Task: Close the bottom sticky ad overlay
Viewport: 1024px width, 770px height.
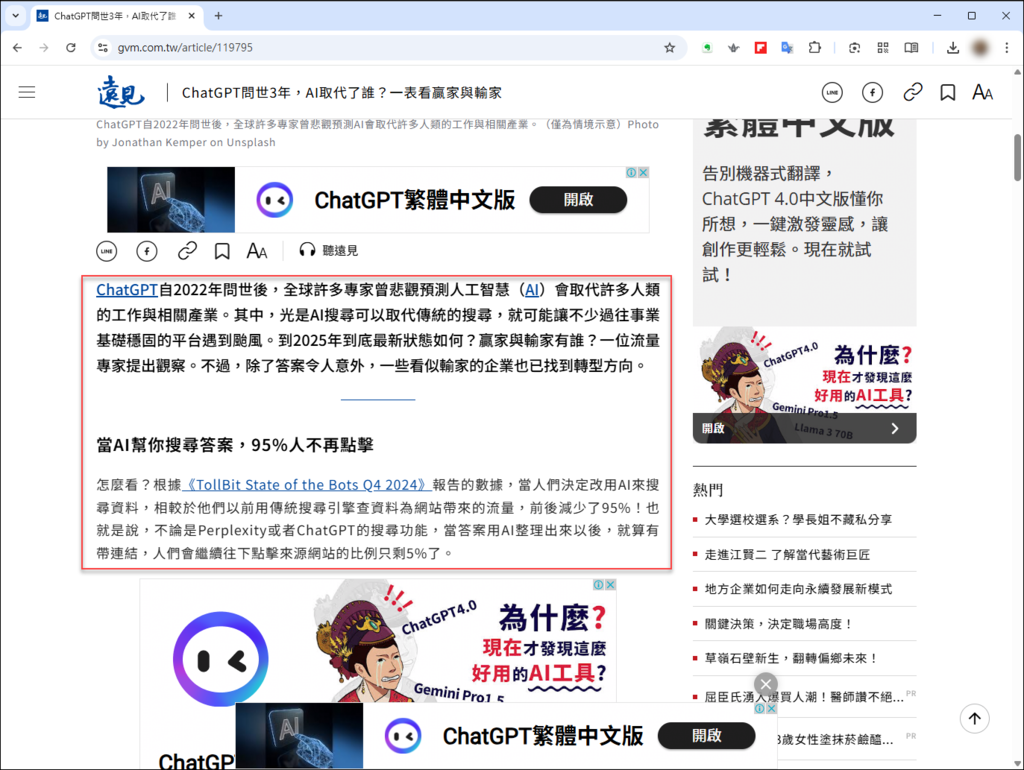Action: (766, 684)
